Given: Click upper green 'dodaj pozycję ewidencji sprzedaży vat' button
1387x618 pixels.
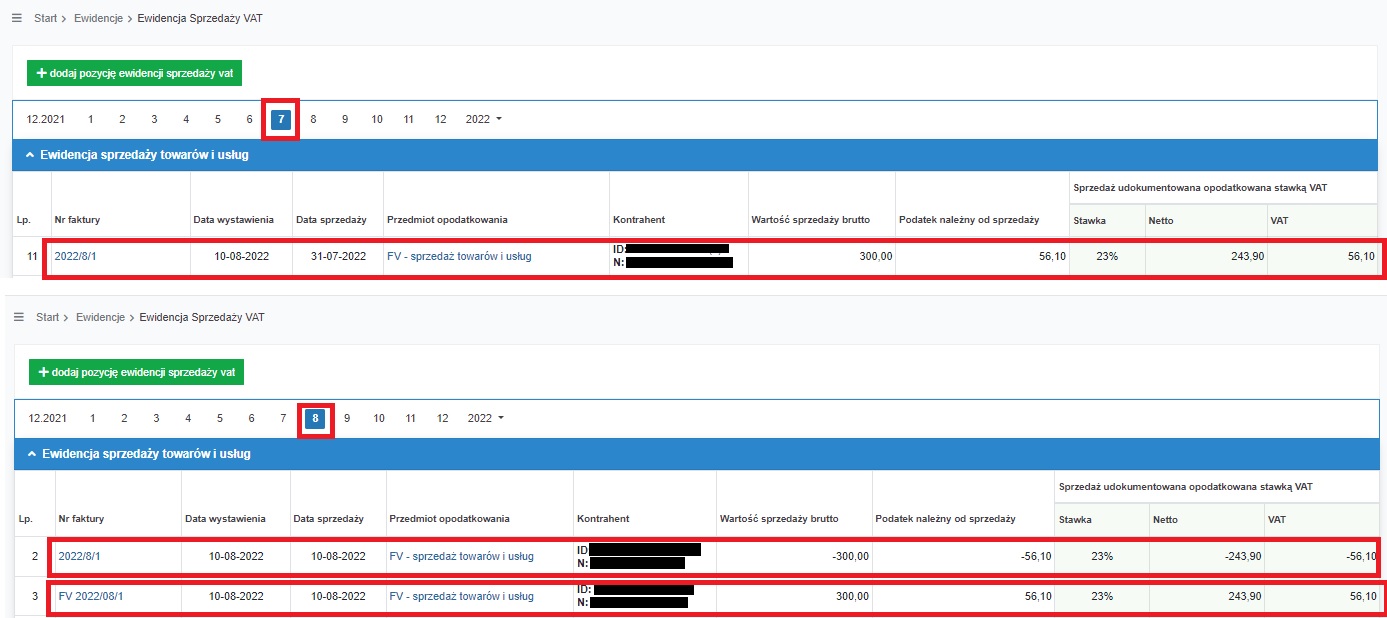Looking at the screenshot, I should (134, 73).
